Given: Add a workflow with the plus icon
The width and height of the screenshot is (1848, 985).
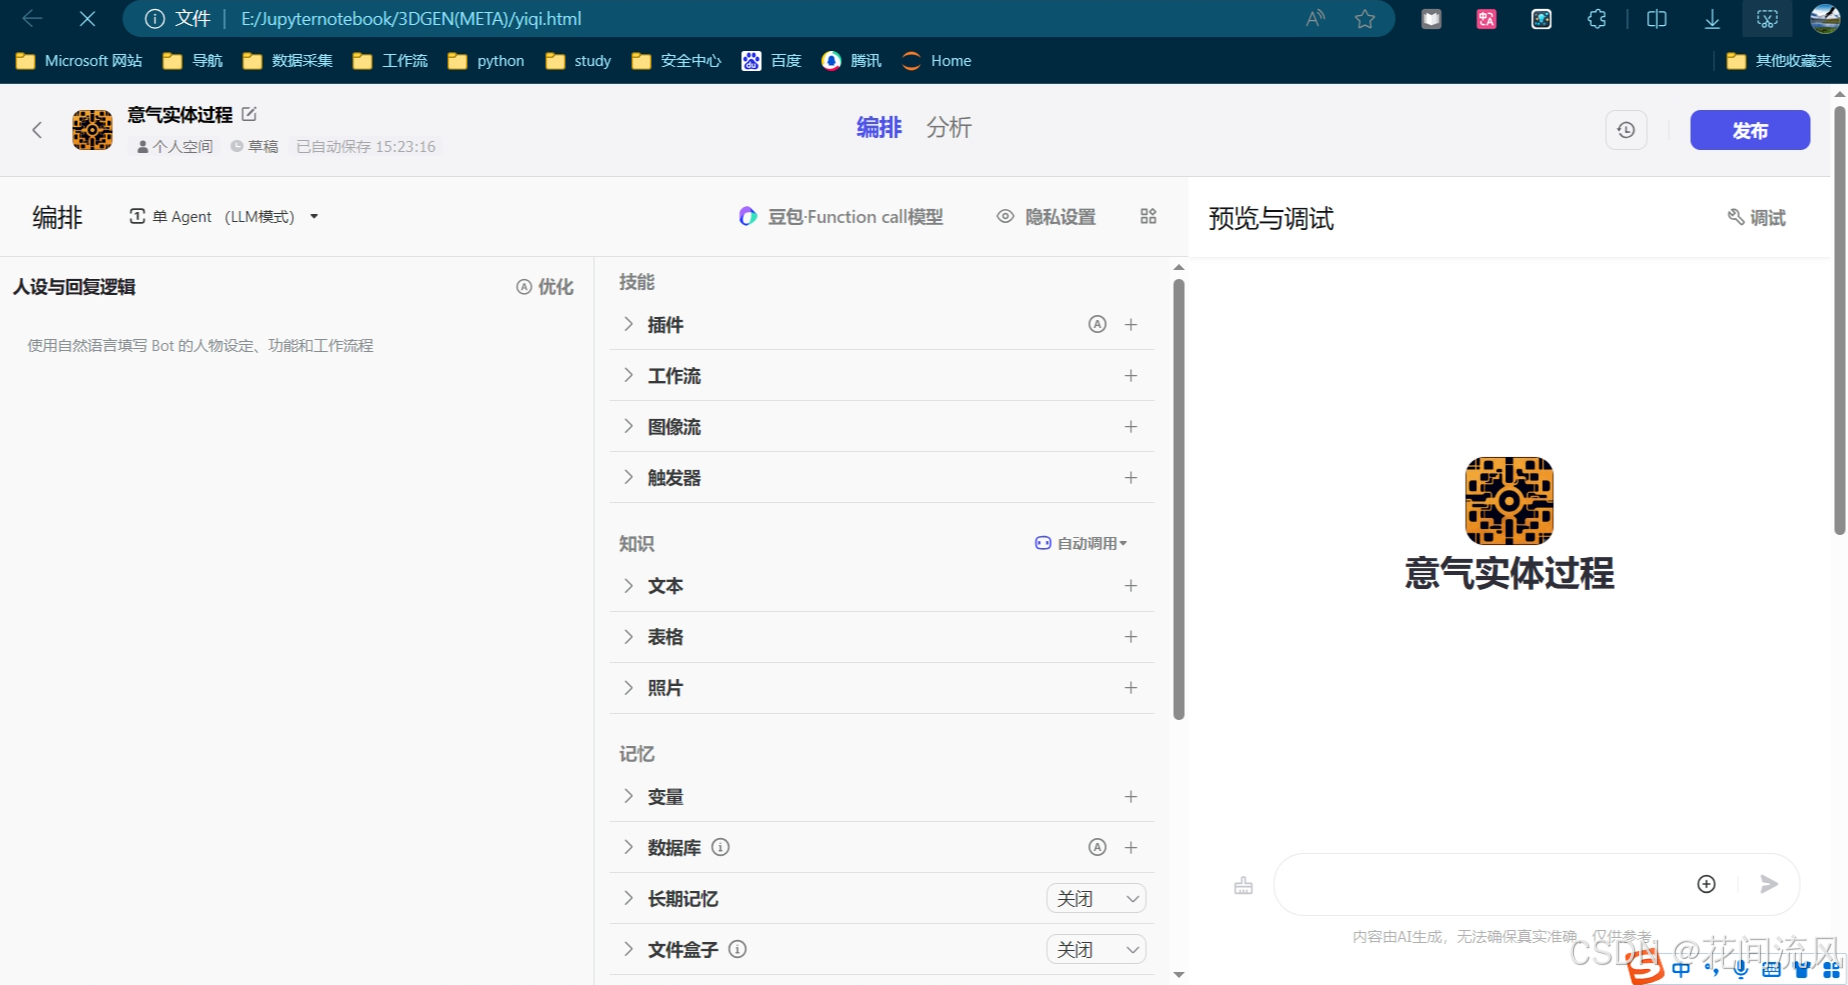Looking at the screenshot, I should point(1131,375).
